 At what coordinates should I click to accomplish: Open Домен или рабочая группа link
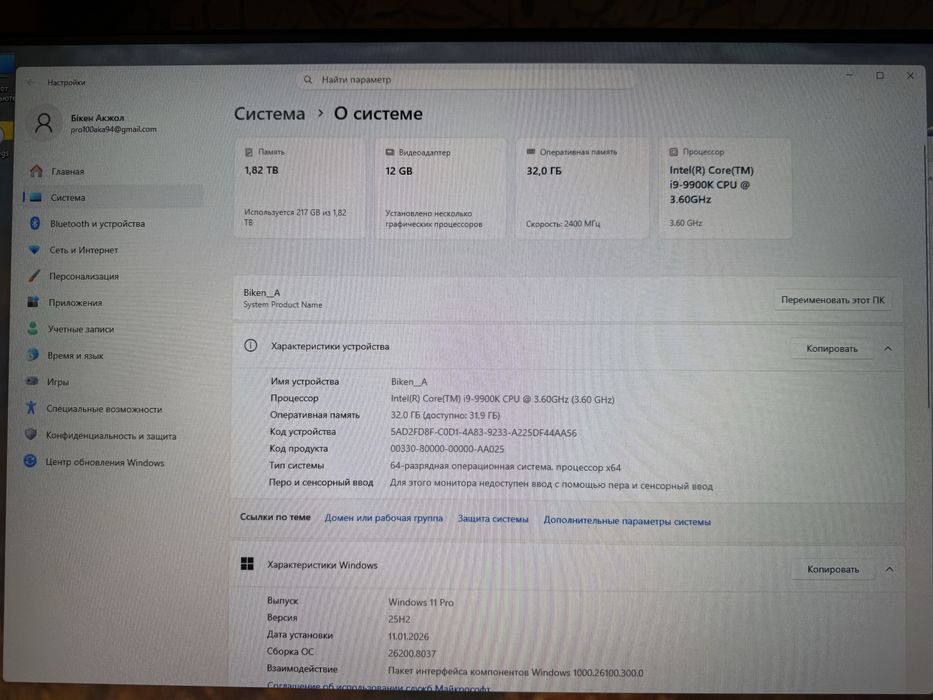[x=384, y=518]
